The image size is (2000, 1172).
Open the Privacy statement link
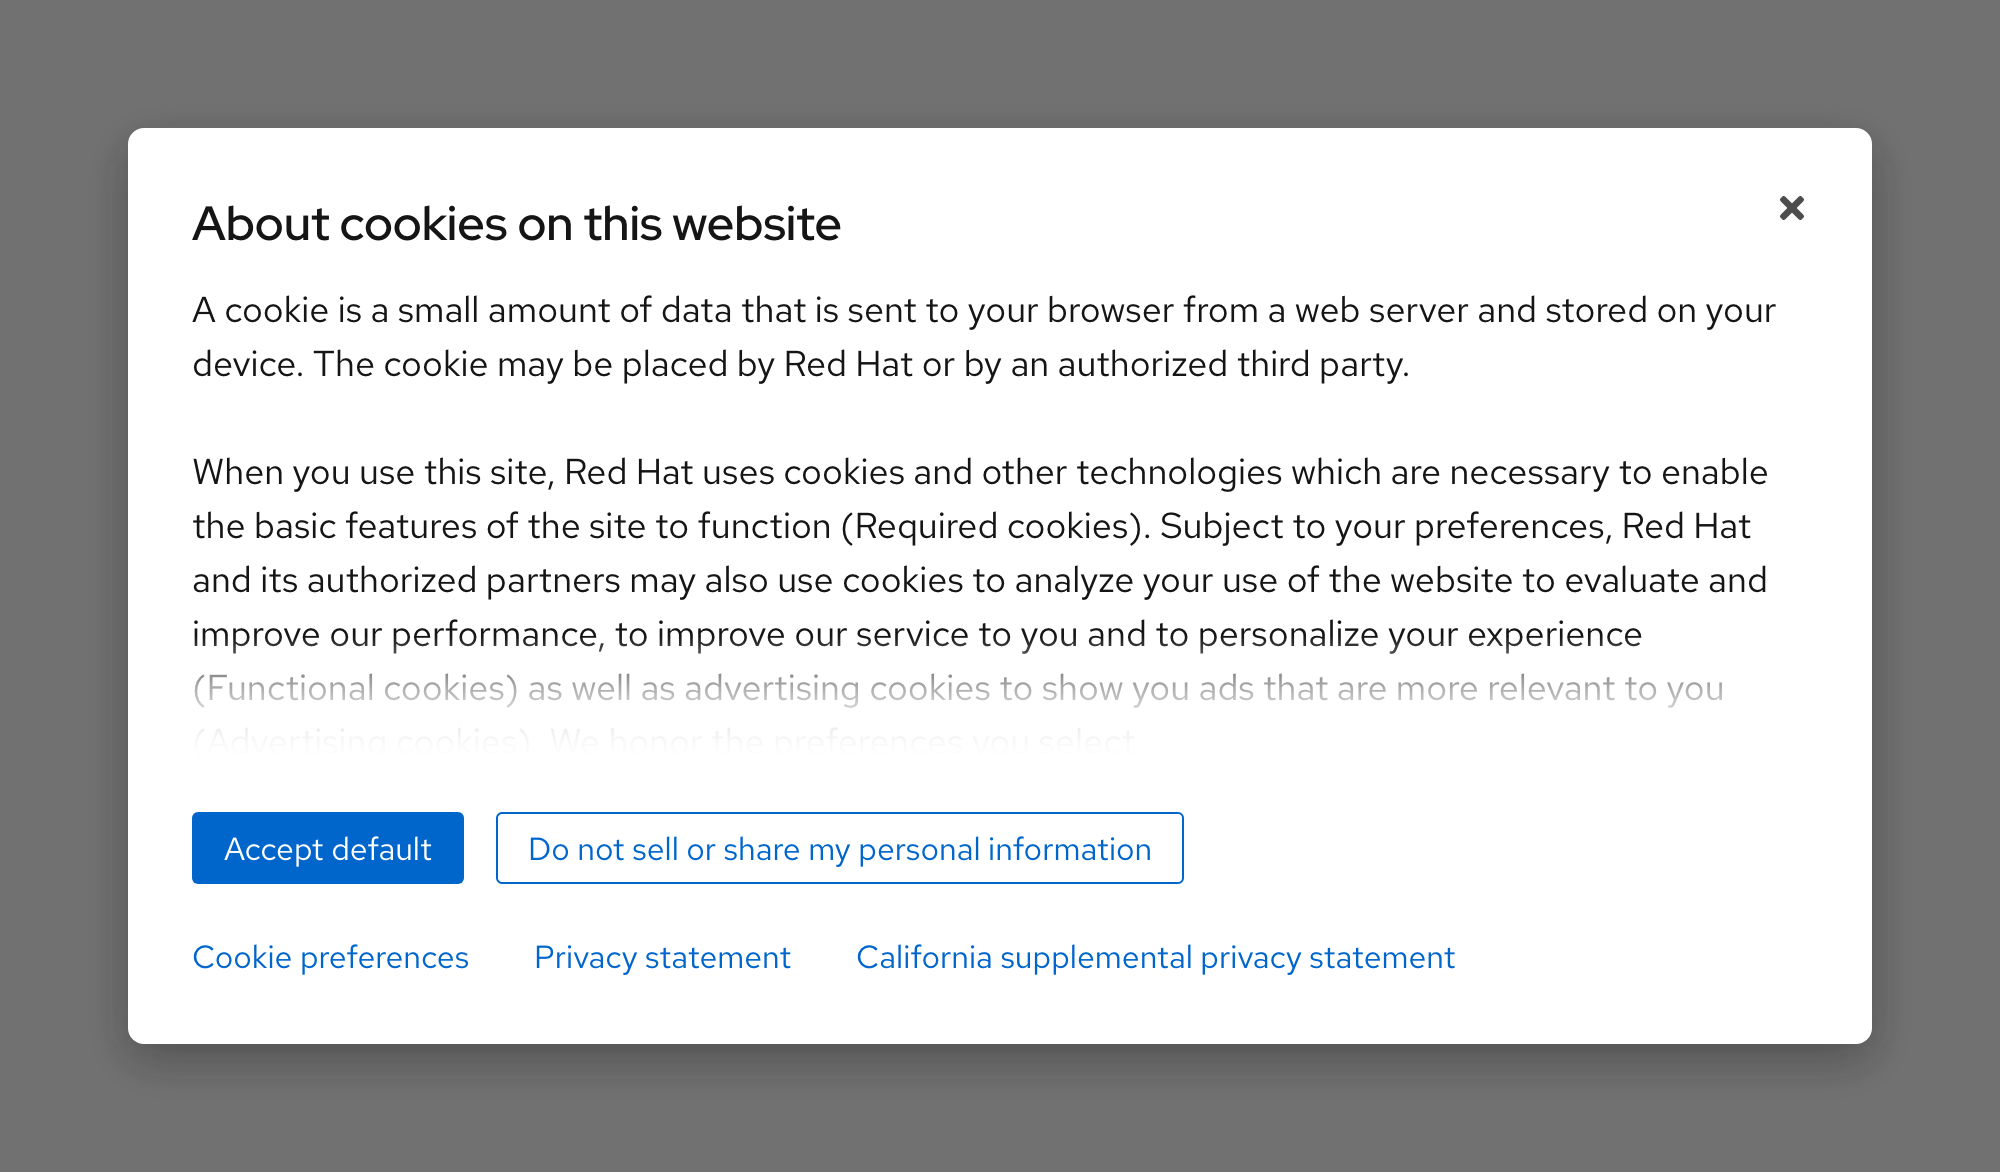[662, 957]
